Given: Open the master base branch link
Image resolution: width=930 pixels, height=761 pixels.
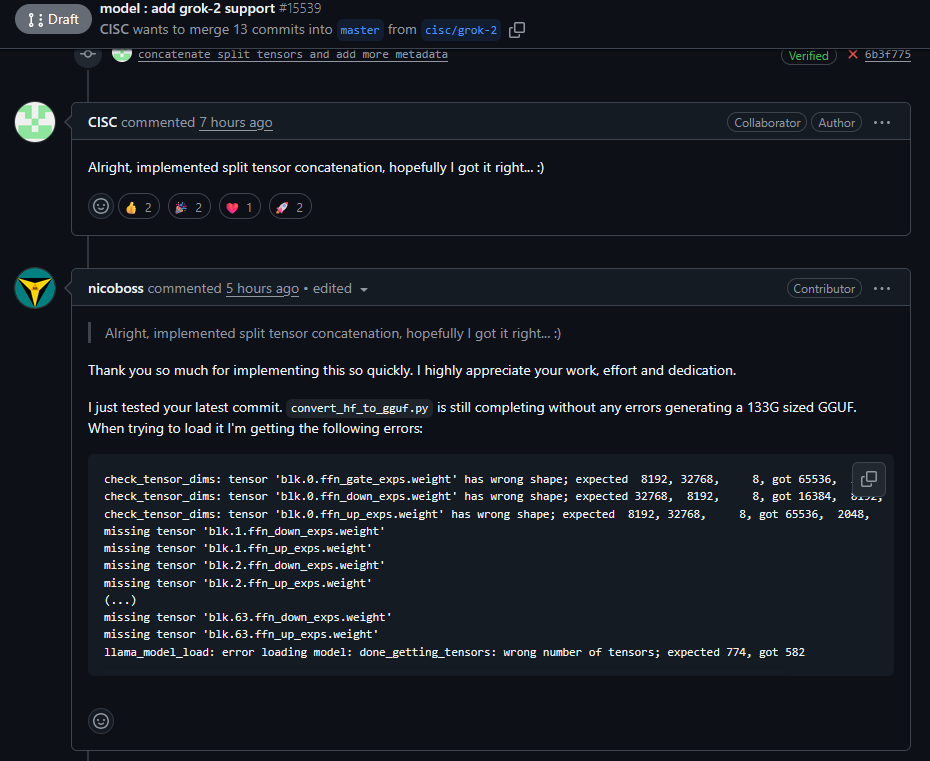Looking at the screenshot, I should click(x=359, y=30).
